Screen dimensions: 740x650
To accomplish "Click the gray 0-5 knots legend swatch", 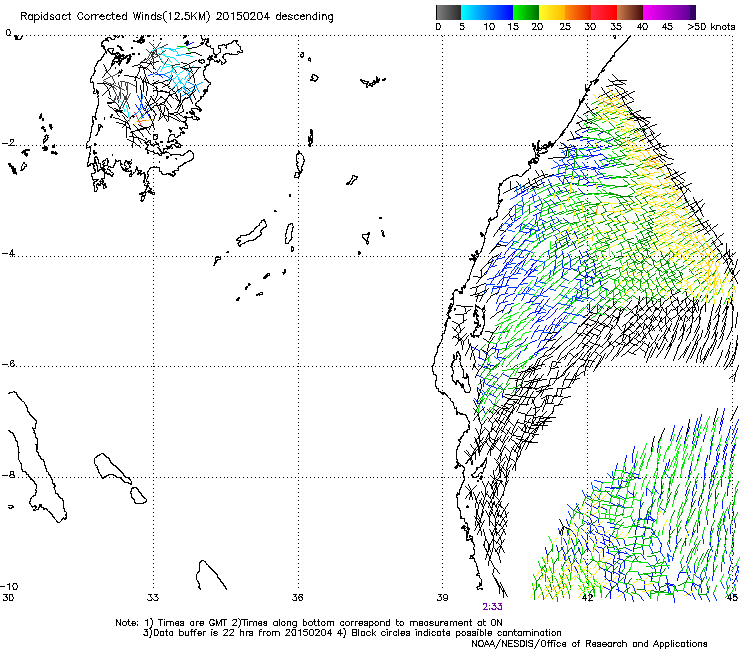I will pos(448,12).
